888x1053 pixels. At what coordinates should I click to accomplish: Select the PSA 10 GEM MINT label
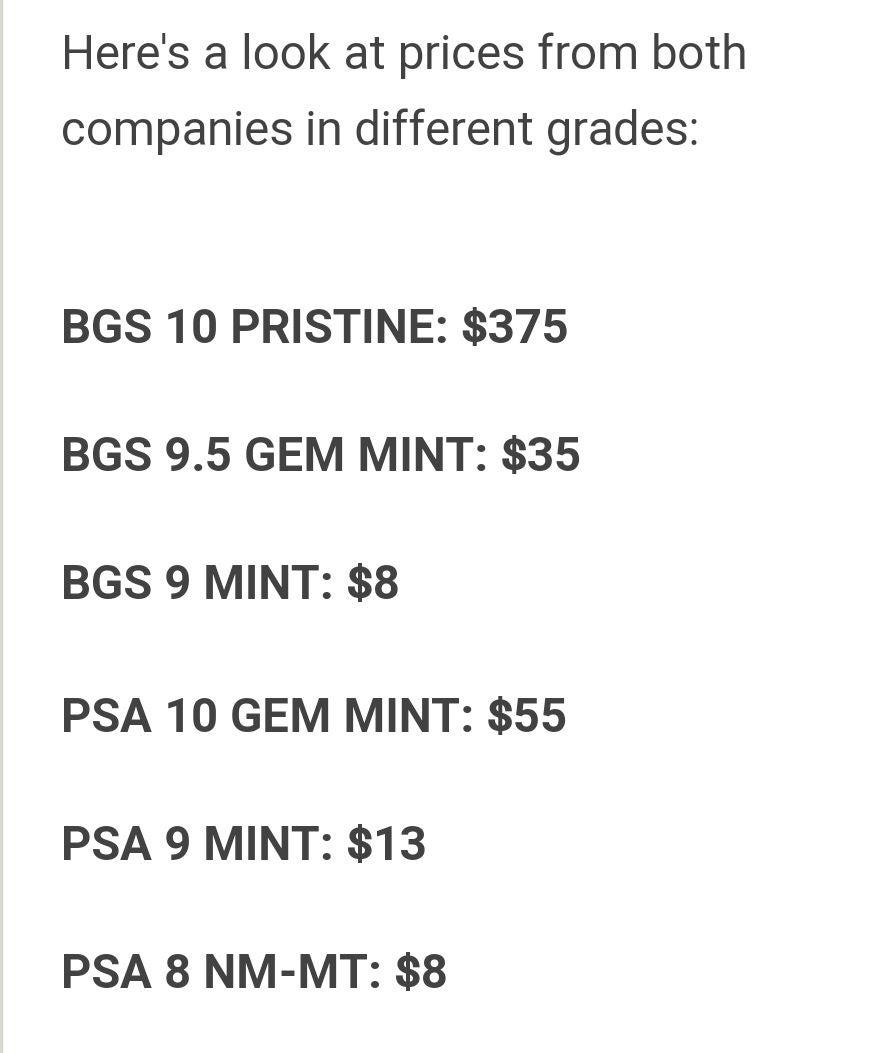click(267, 715)
